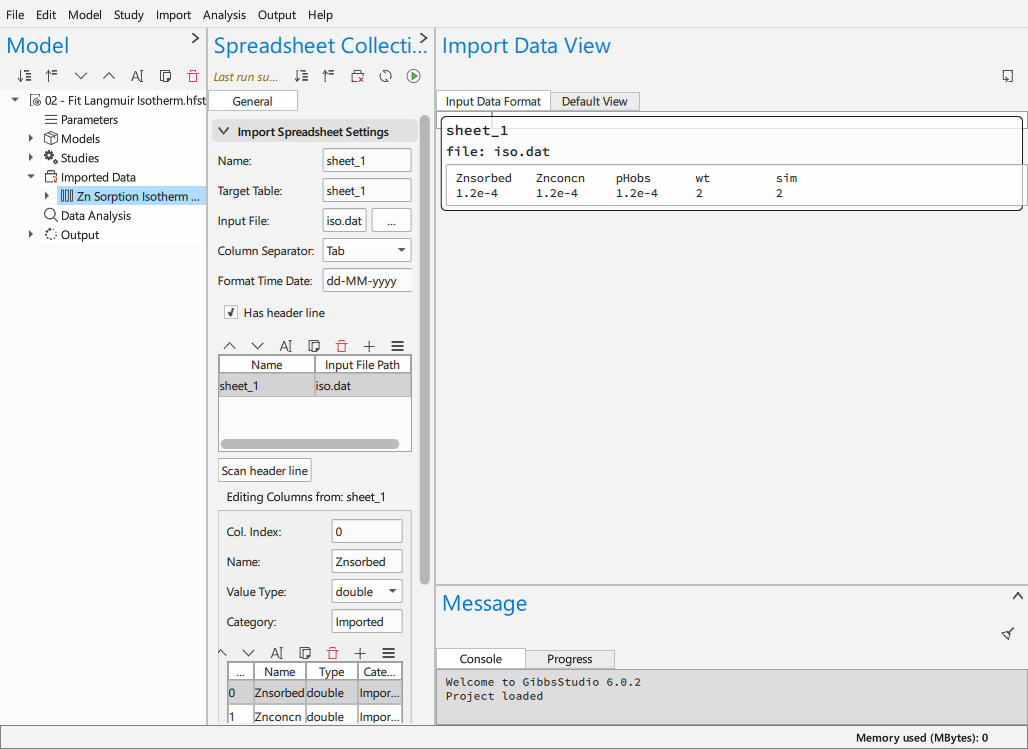Delete column with red trash icon
Screen dimensions: 1028x749
point(332,653)
